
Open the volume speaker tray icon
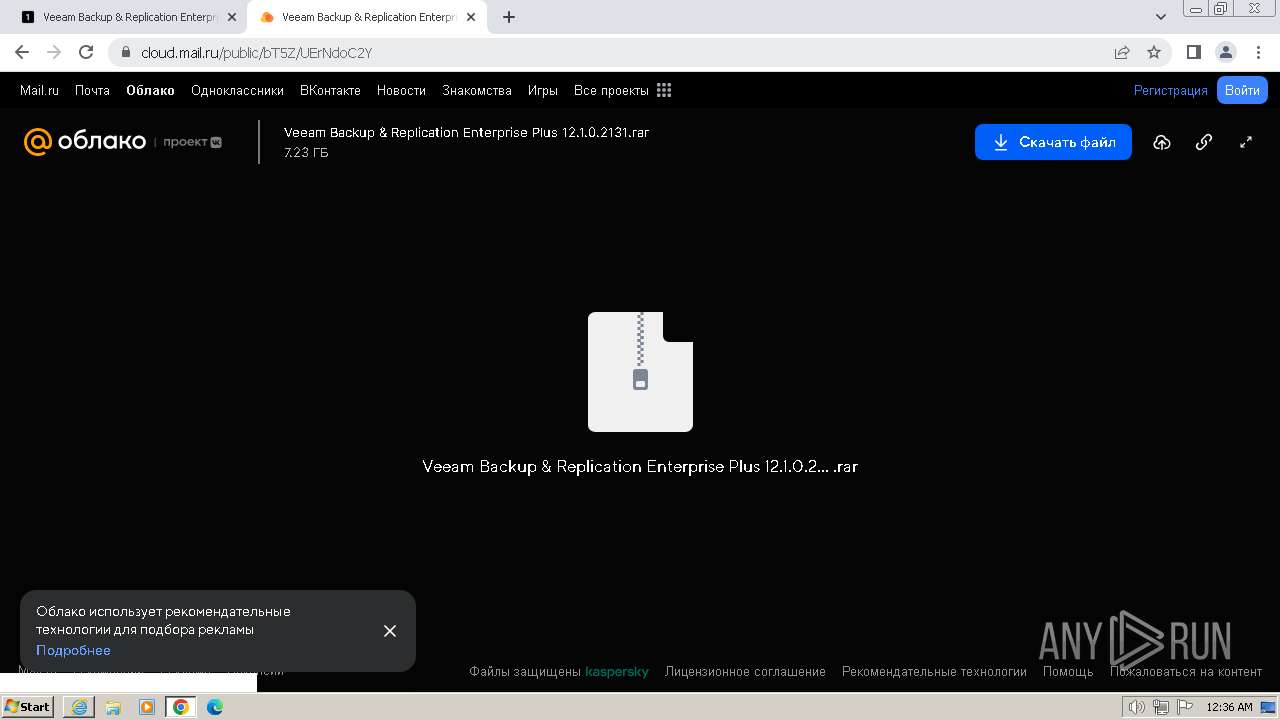tap(1137, 707)
